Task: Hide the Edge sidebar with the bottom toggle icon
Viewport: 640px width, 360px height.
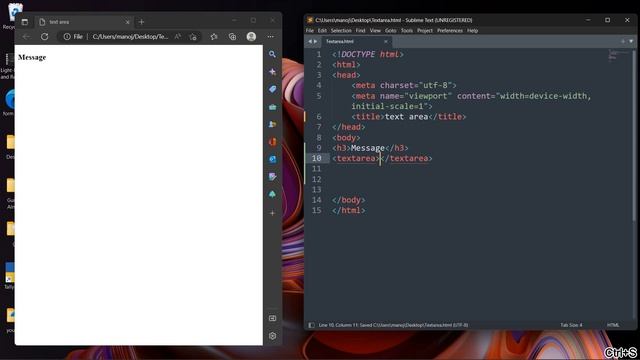Action: 272,318
